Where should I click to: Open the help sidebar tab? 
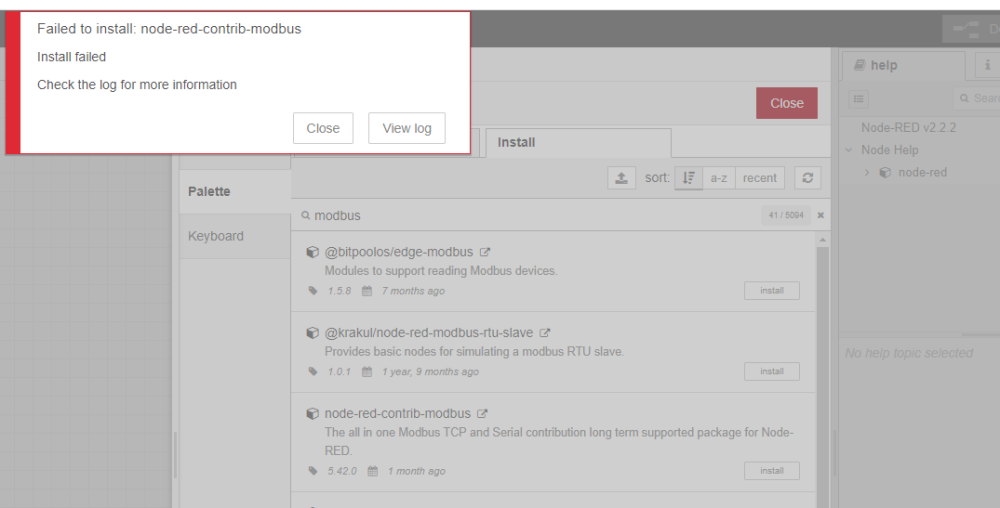point(904,65)
